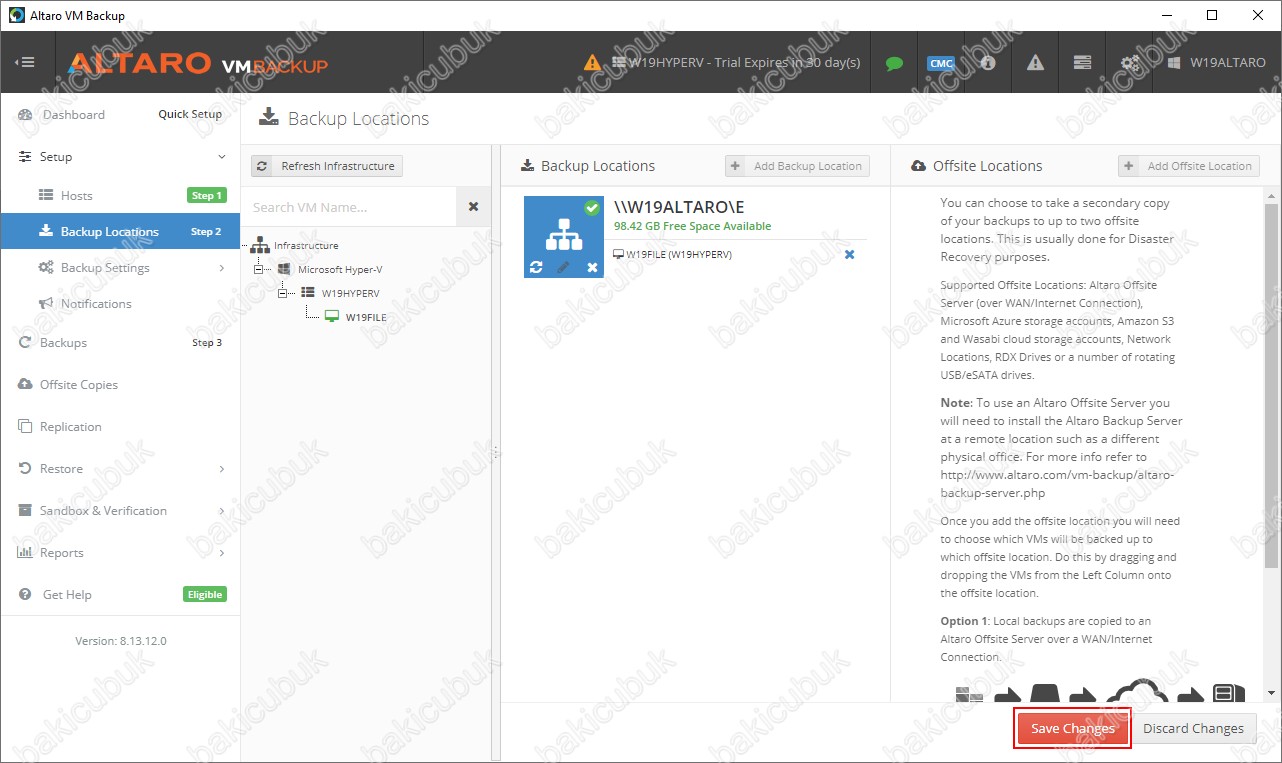Screen dimensions: 1282x763
Task: Click Add Offsite Location button
Action: [1189, 166]
